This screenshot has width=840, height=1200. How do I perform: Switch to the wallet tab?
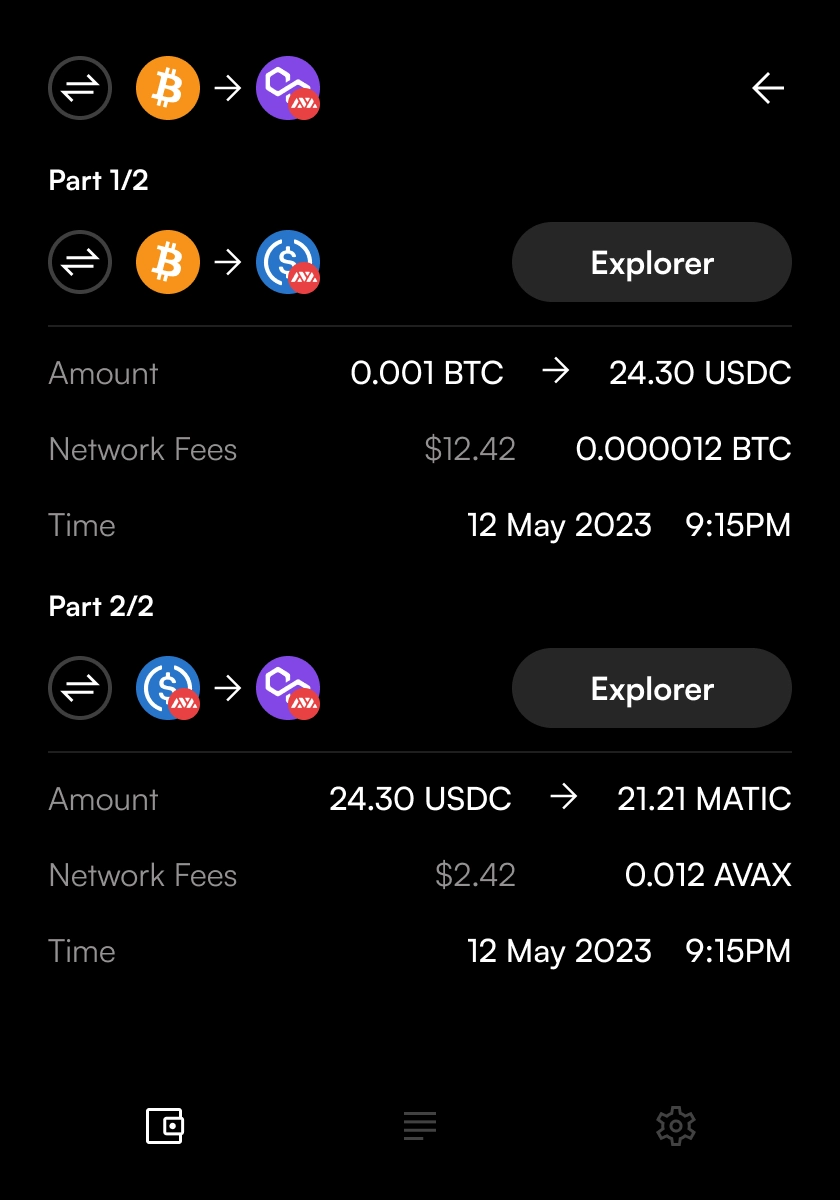coord(165,1126)
